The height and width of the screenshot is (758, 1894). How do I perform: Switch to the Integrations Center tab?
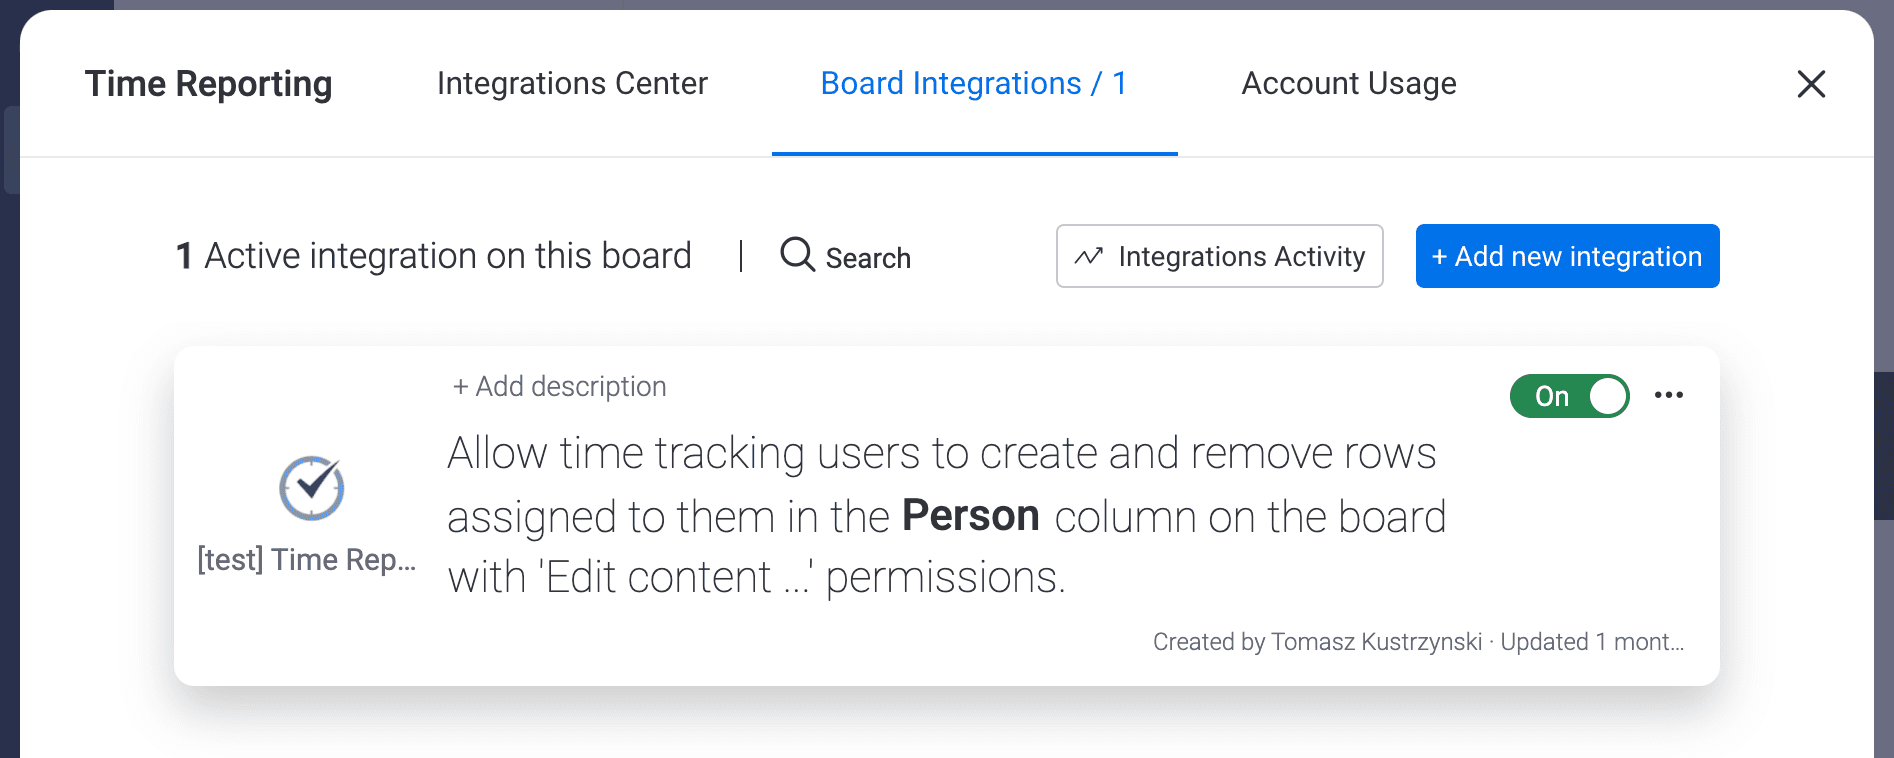pos(572,83)
